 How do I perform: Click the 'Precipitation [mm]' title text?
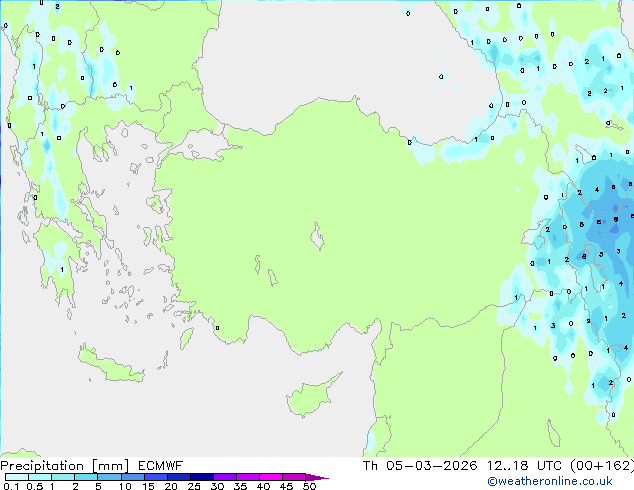point(65,466)
